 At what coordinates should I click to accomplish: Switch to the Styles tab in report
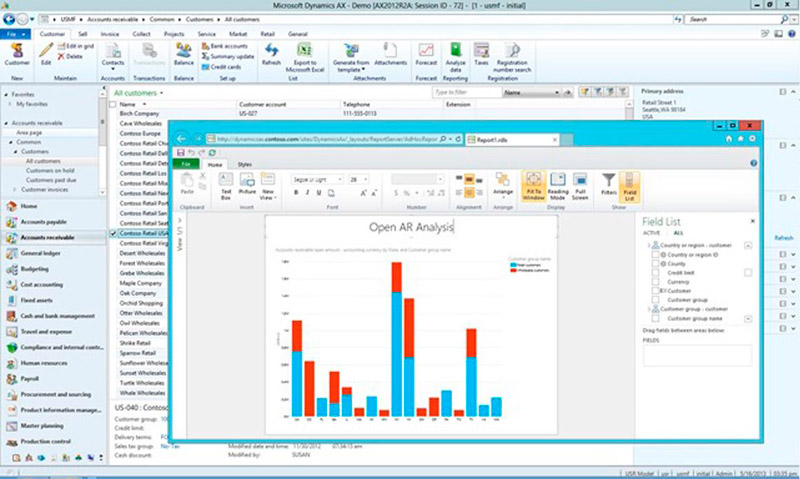click(244, 164)
